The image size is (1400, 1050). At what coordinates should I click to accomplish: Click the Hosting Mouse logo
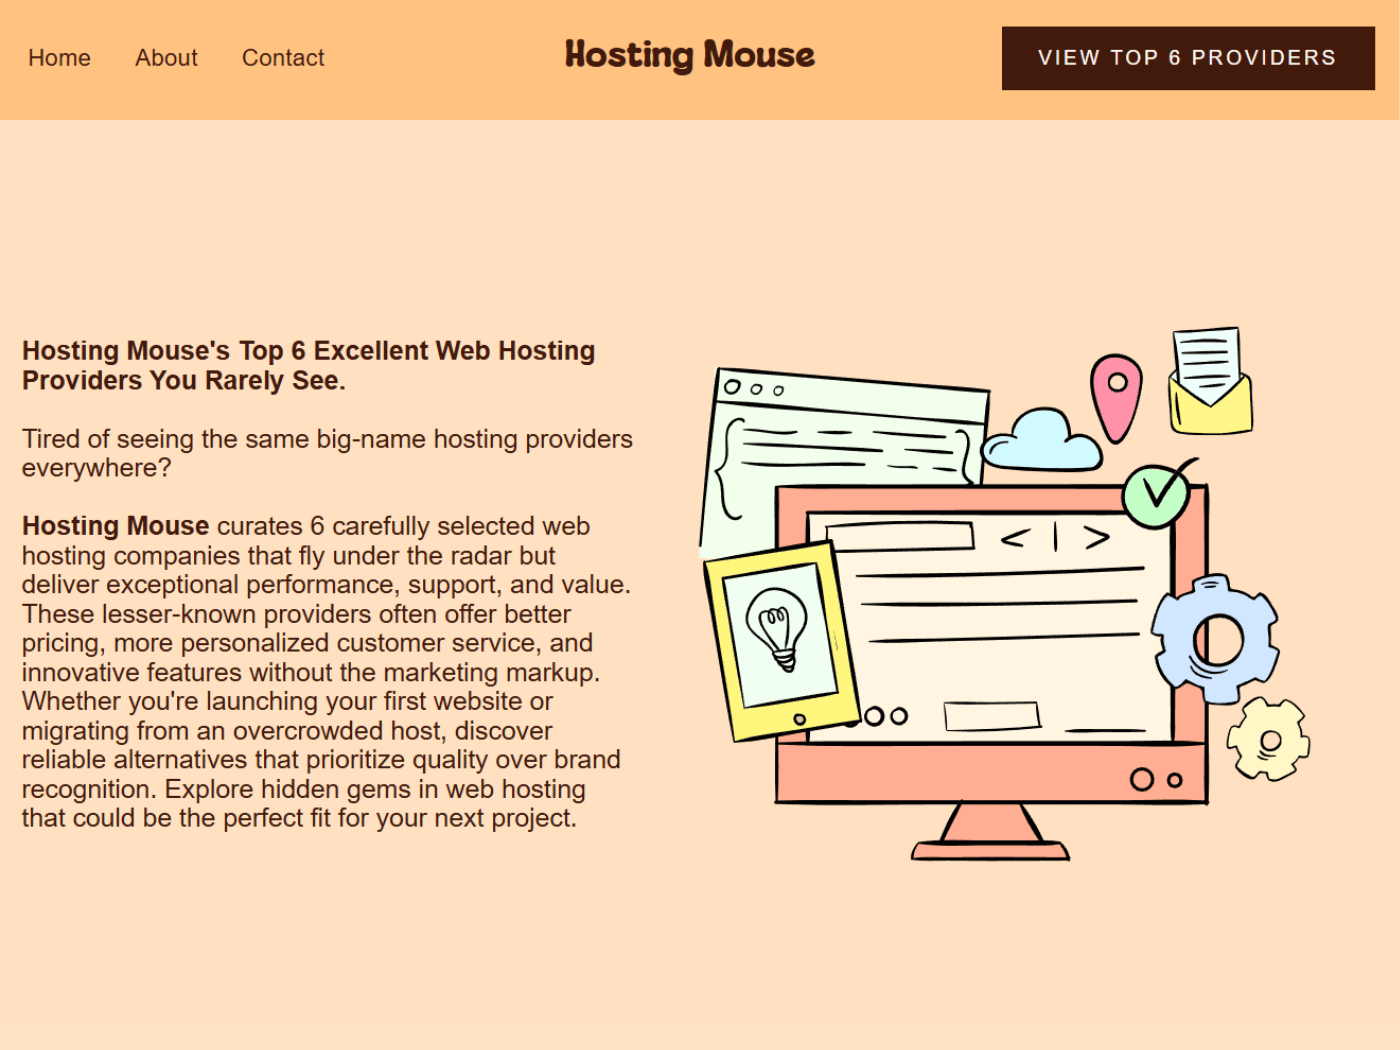(690, 56)
